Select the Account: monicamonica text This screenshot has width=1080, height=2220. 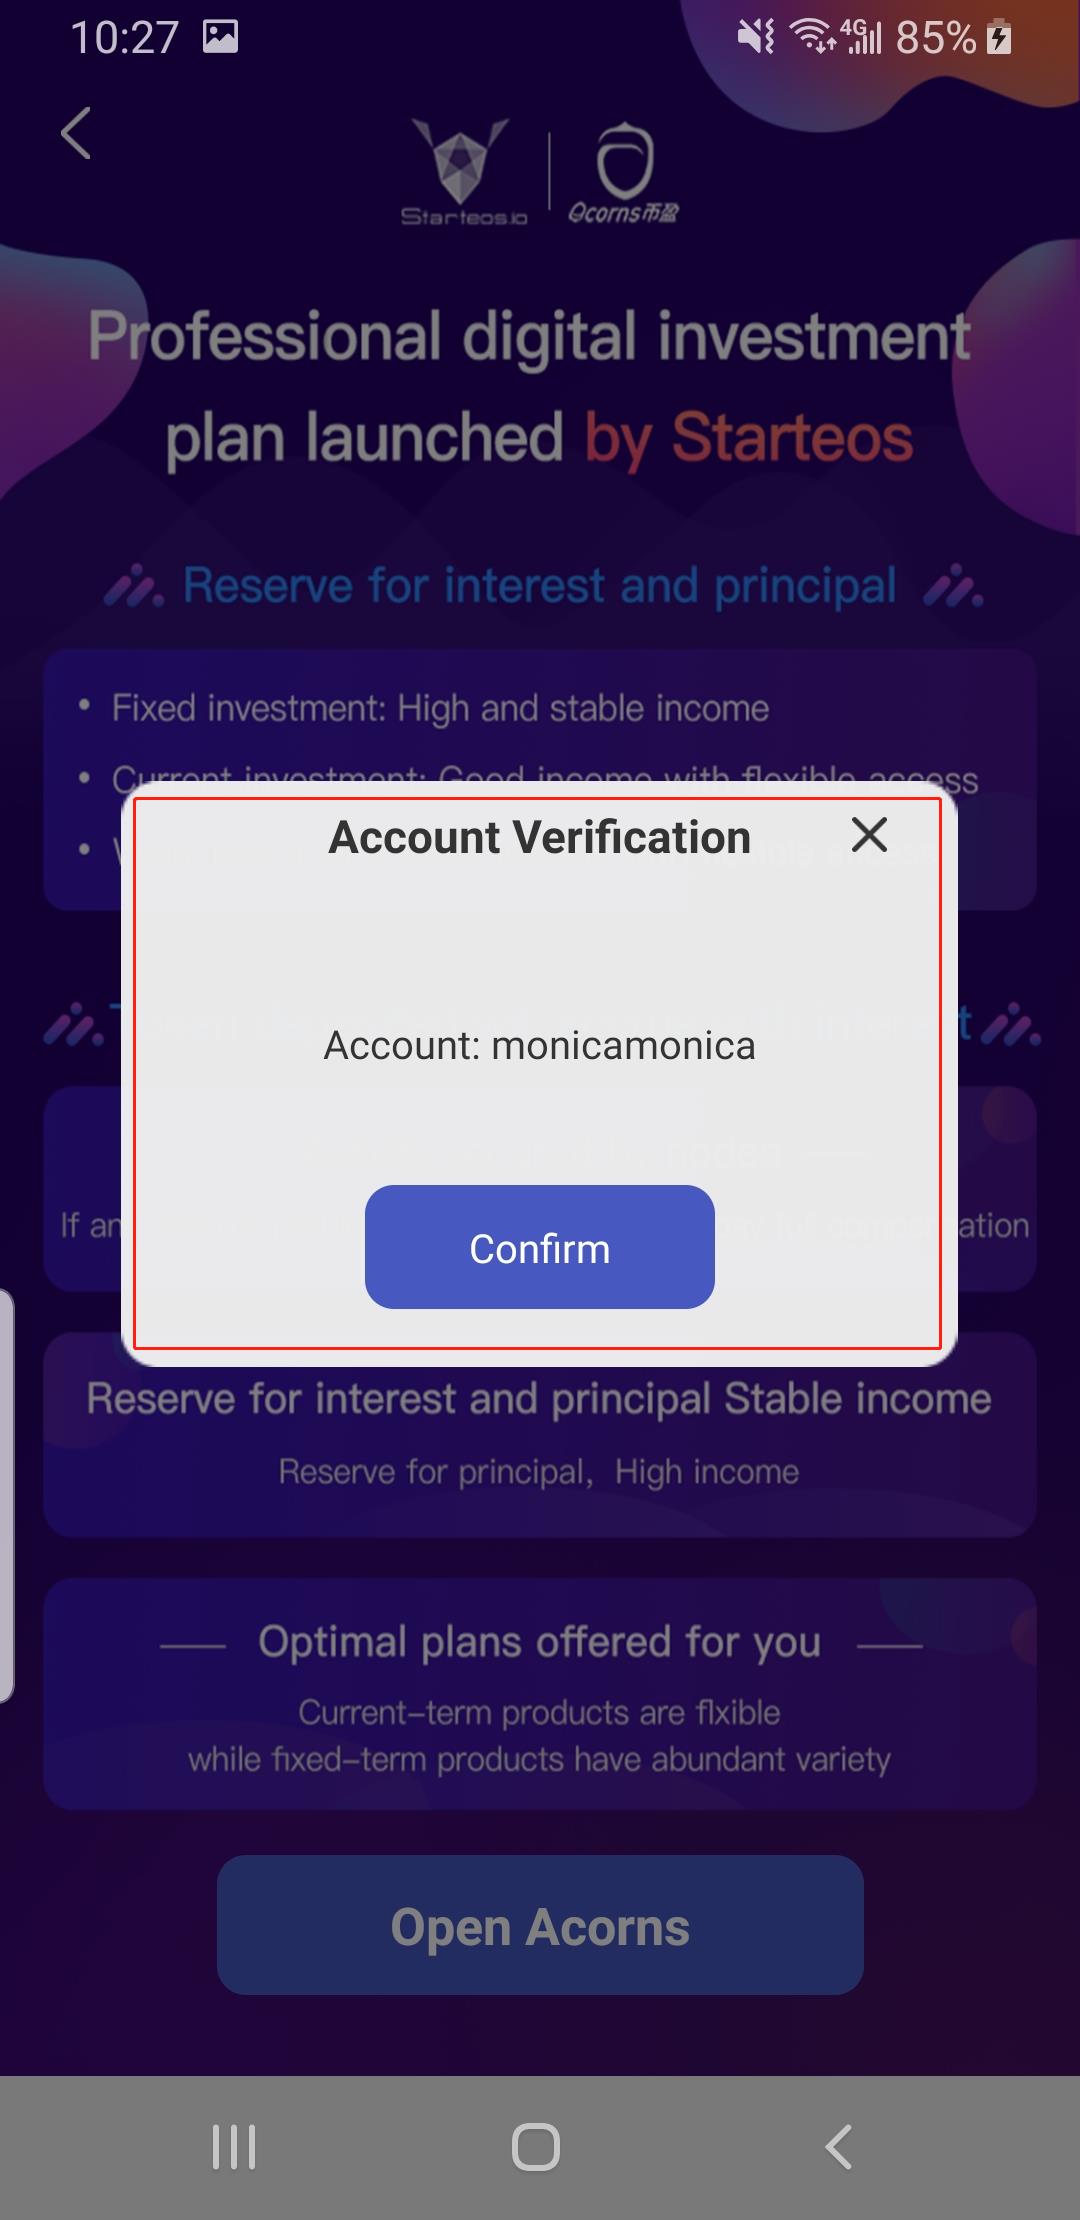point(540,1045)
